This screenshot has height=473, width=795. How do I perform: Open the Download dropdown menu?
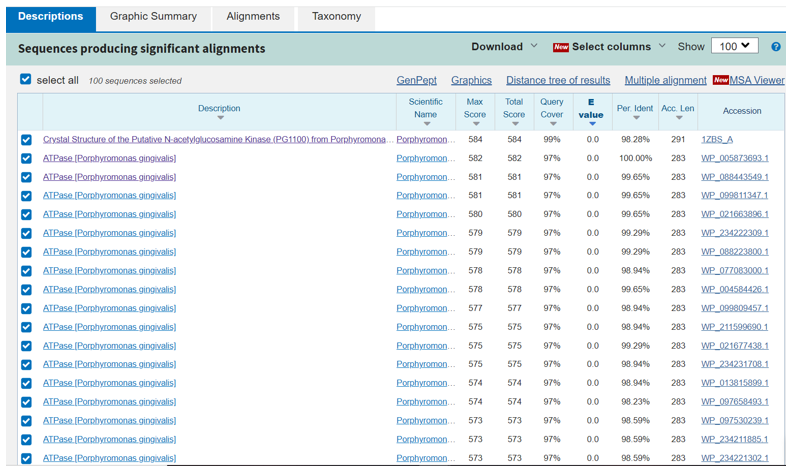504,46
